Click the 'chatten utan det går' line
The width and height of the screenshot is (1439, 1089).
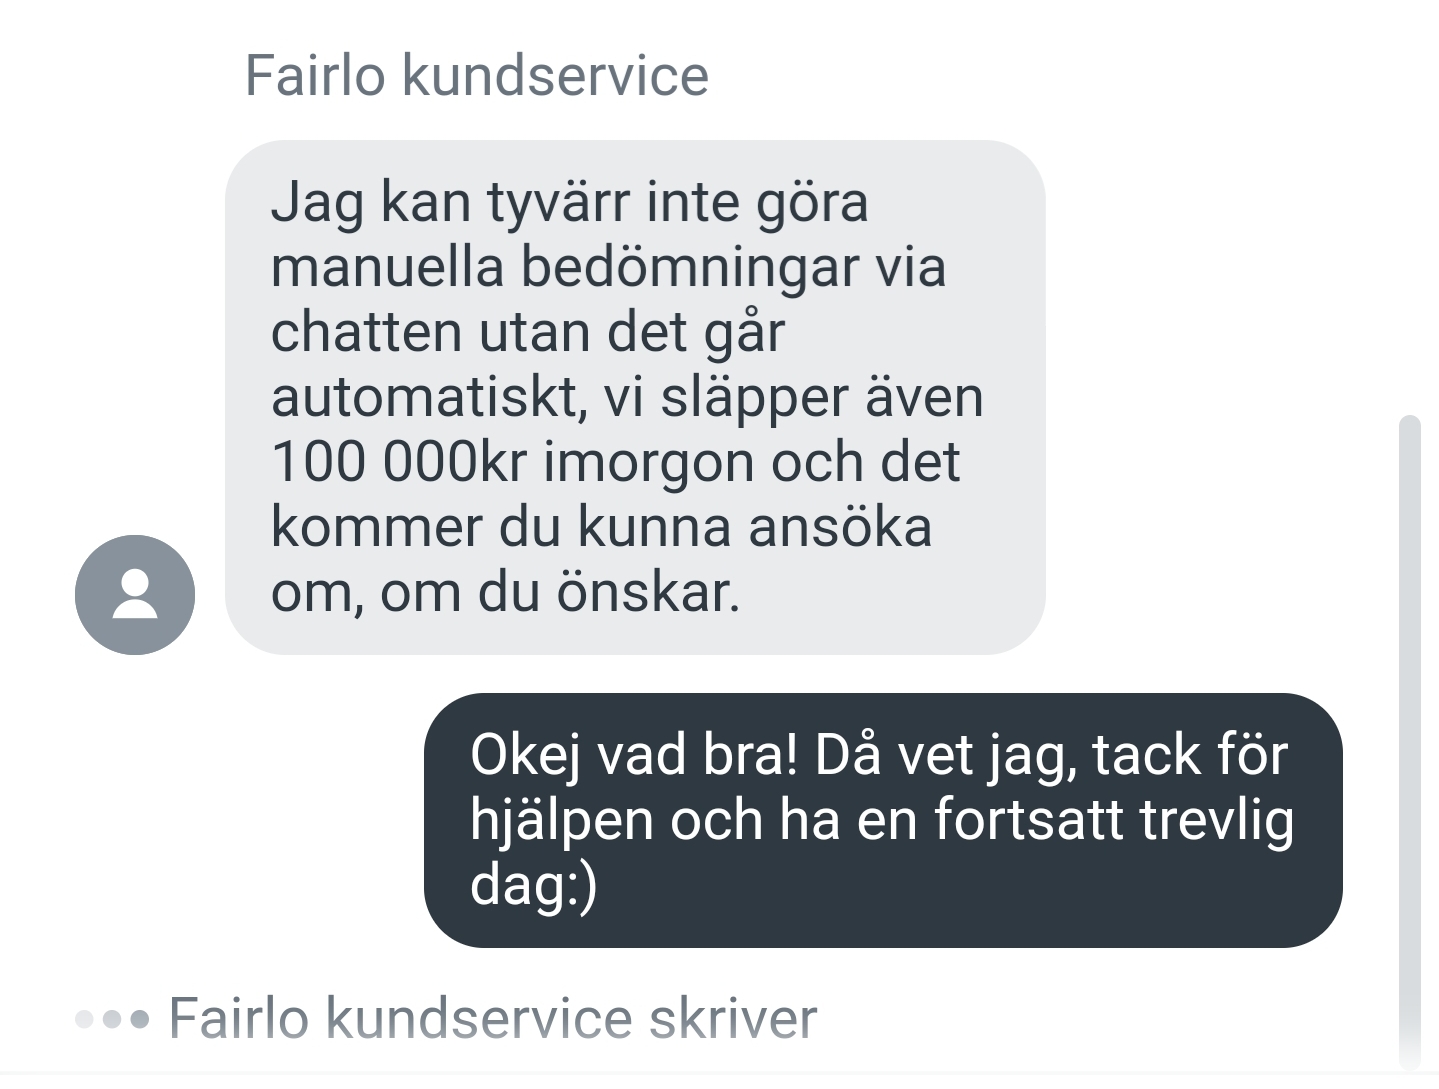(528, 332)
